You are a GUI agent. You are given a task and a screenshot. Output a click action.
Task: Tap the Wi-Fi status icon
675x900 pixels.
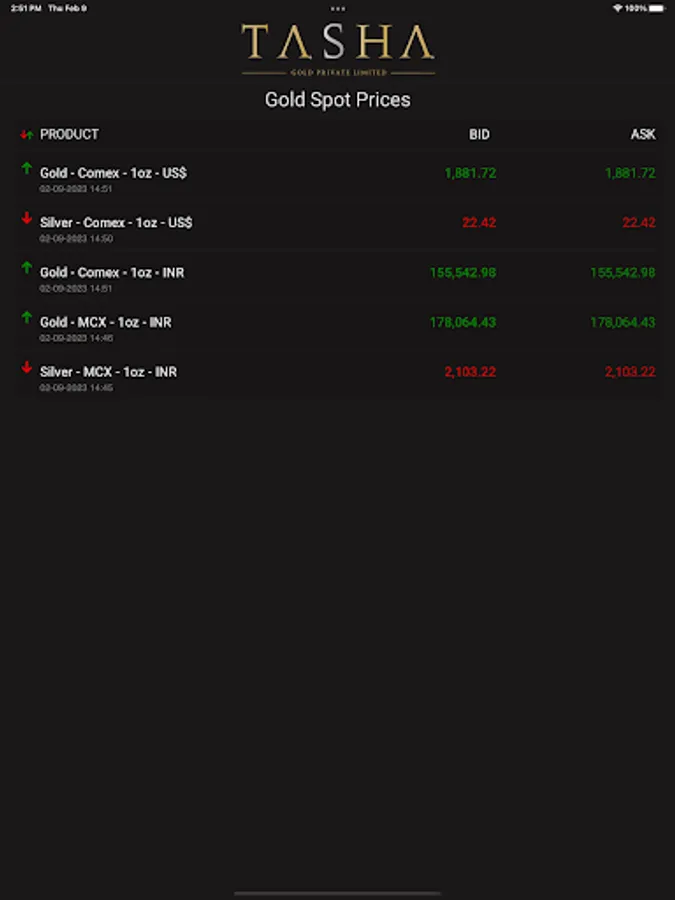[618, 9]
